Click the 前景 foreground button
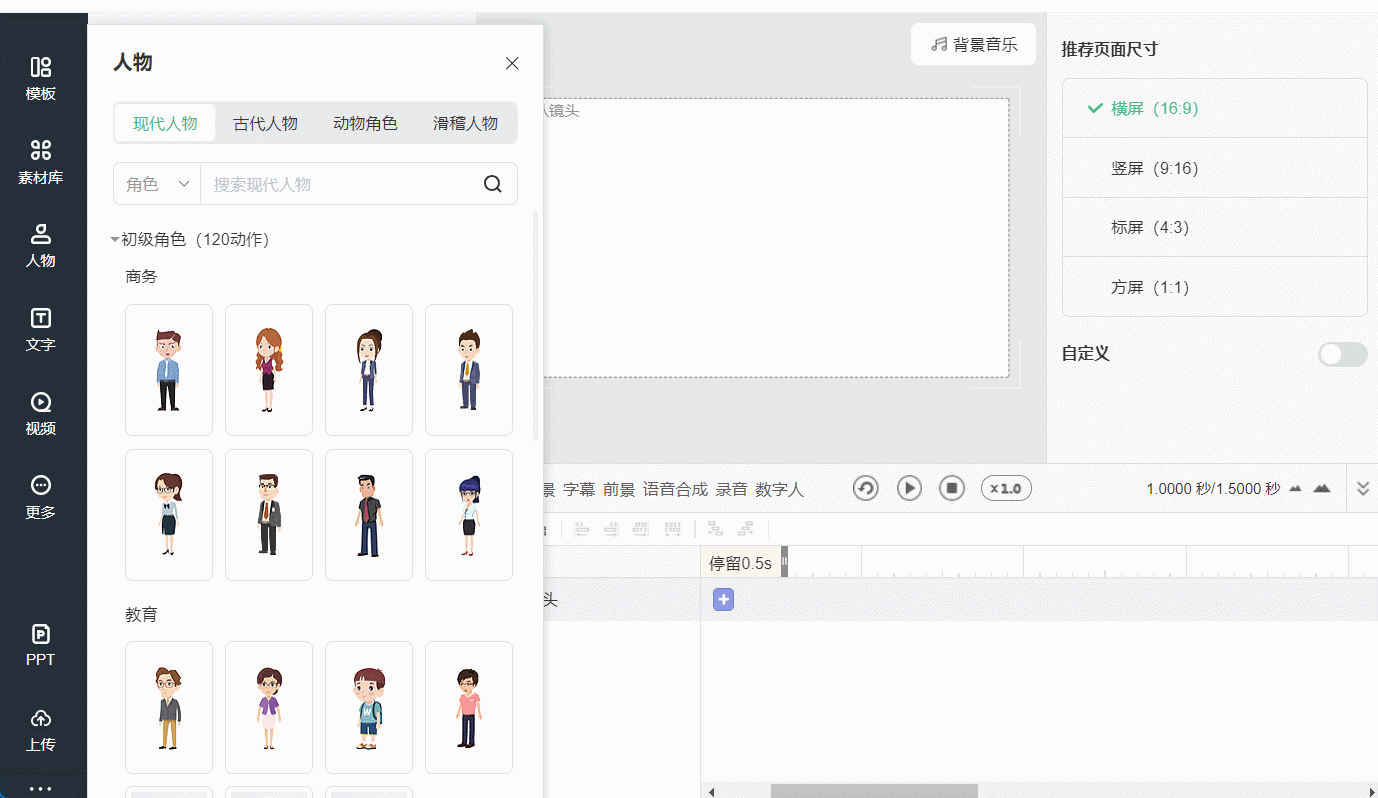This screenshot has width=1378, height=798. [619, 489]
